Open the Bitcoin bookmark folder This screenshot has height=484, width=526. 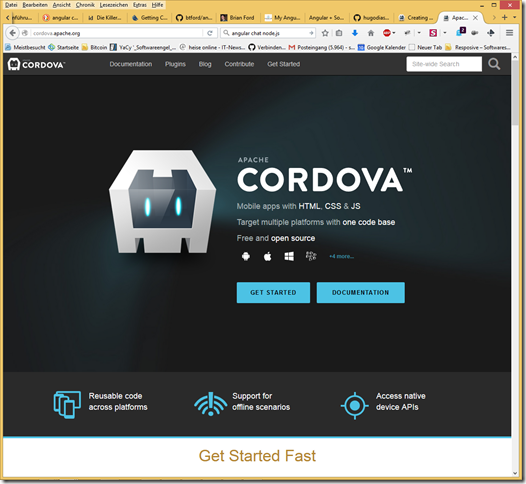coord(95,47)
